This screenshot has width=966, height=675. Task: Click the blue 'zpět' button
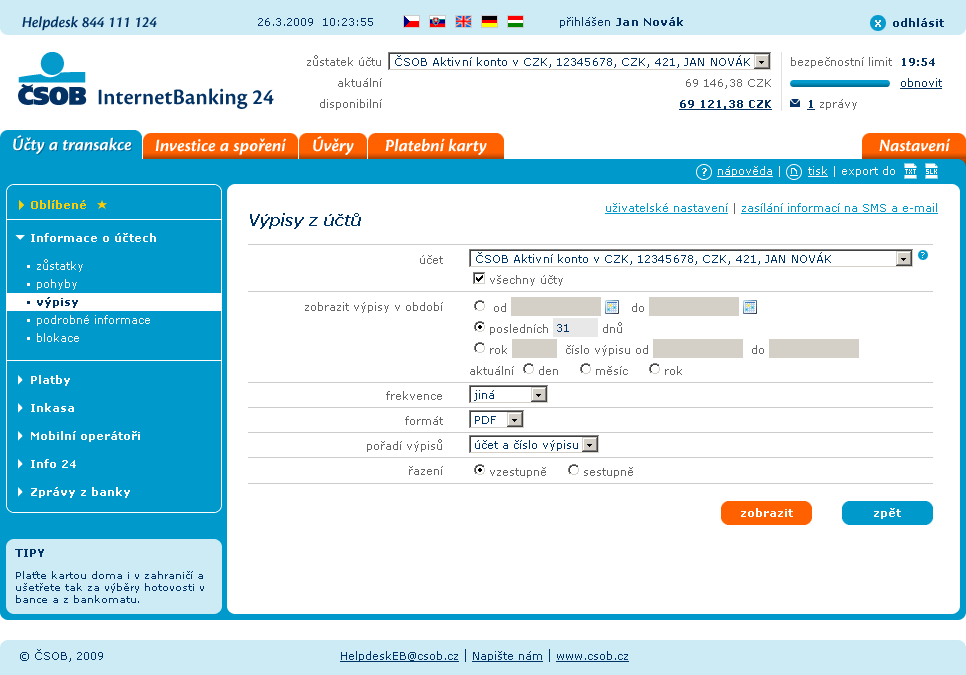(887, 513)
